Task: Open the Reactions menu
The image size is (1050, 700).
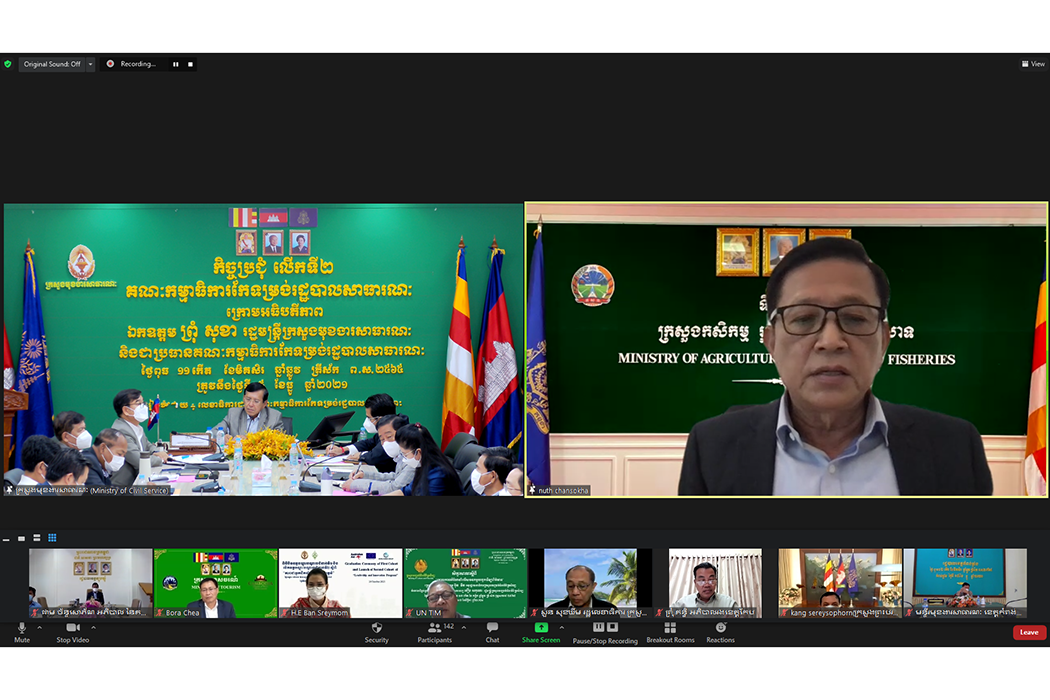Action: pyautogui.click(x=720, y=628)
